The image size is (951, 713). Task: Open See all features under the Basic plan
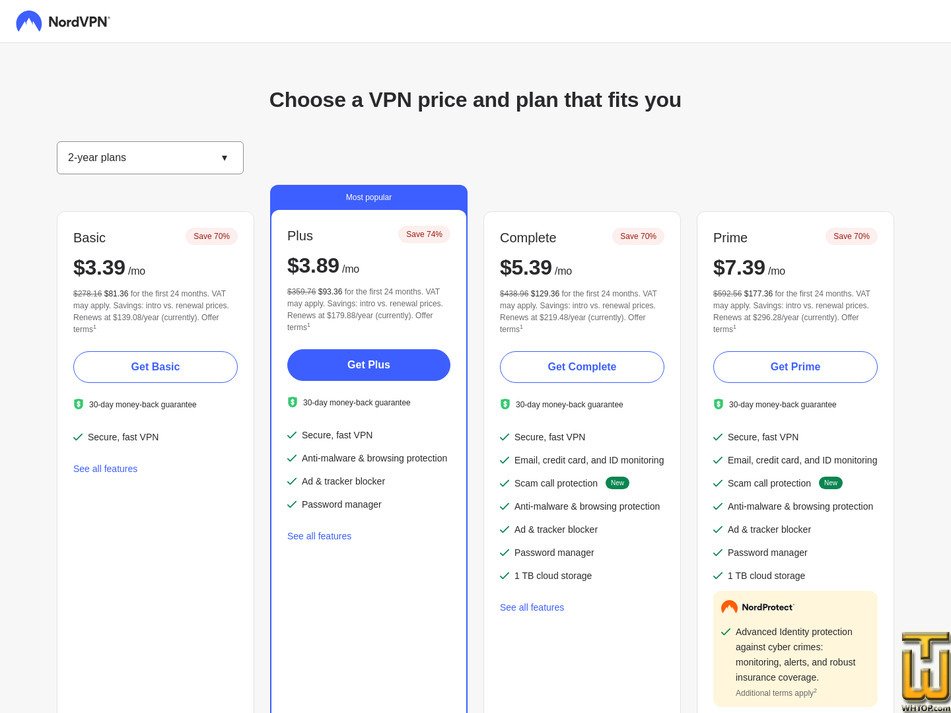pos(105,468)
